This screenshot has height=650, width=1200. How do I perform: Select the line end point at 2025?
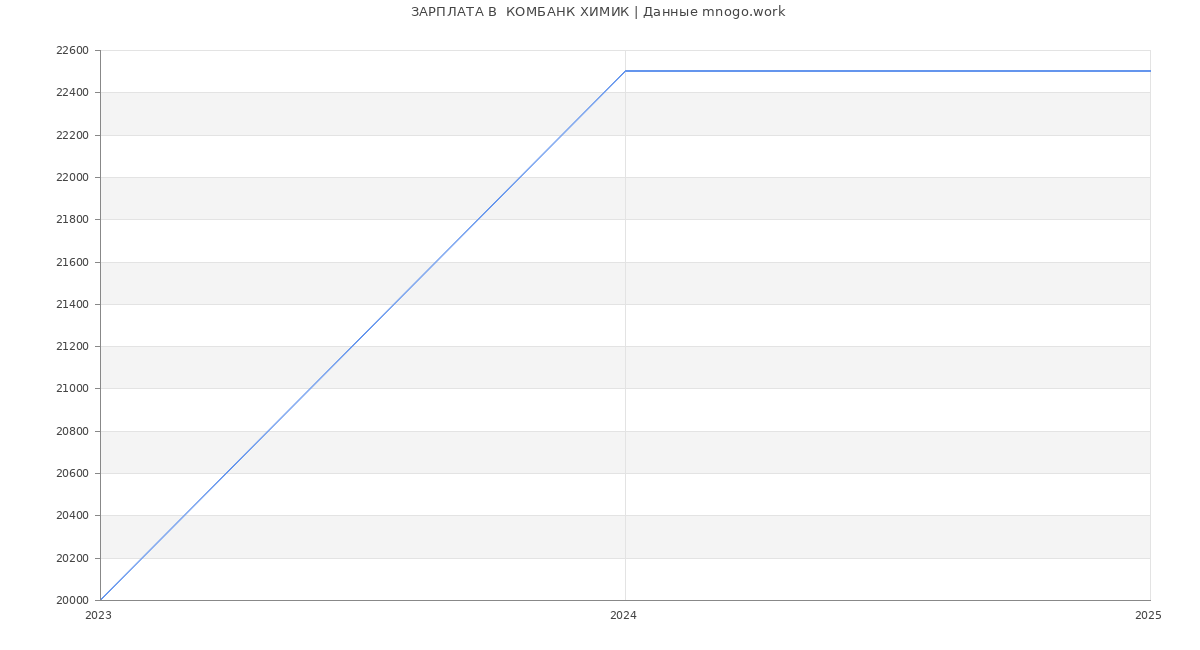pyautogui.click(x=1149, y=71)
